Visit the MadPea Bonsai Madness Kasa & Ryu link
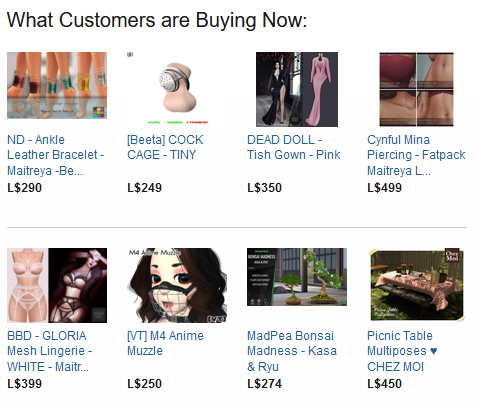Screen dimensions: 477x409 pos(292,351)
